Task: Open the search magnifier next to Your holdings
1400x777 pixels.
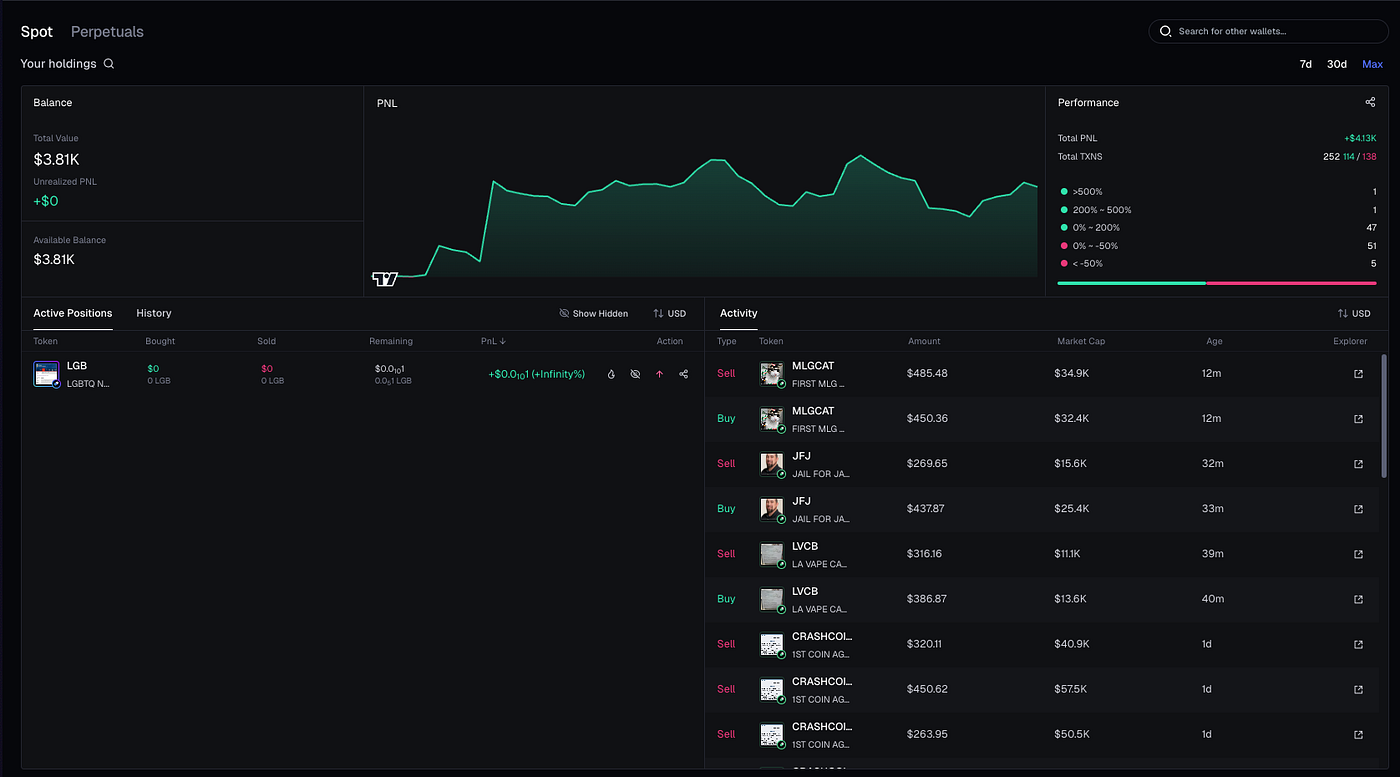Action: [109, 63]
